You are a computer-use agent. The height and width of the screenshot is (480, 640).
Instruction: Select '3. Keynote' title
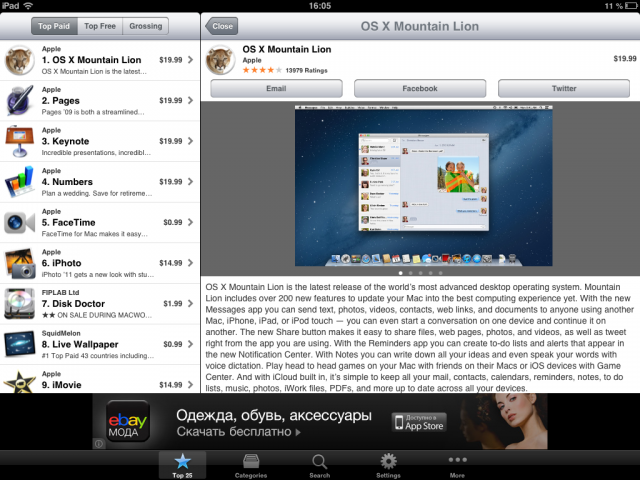[x=65, y=141]
